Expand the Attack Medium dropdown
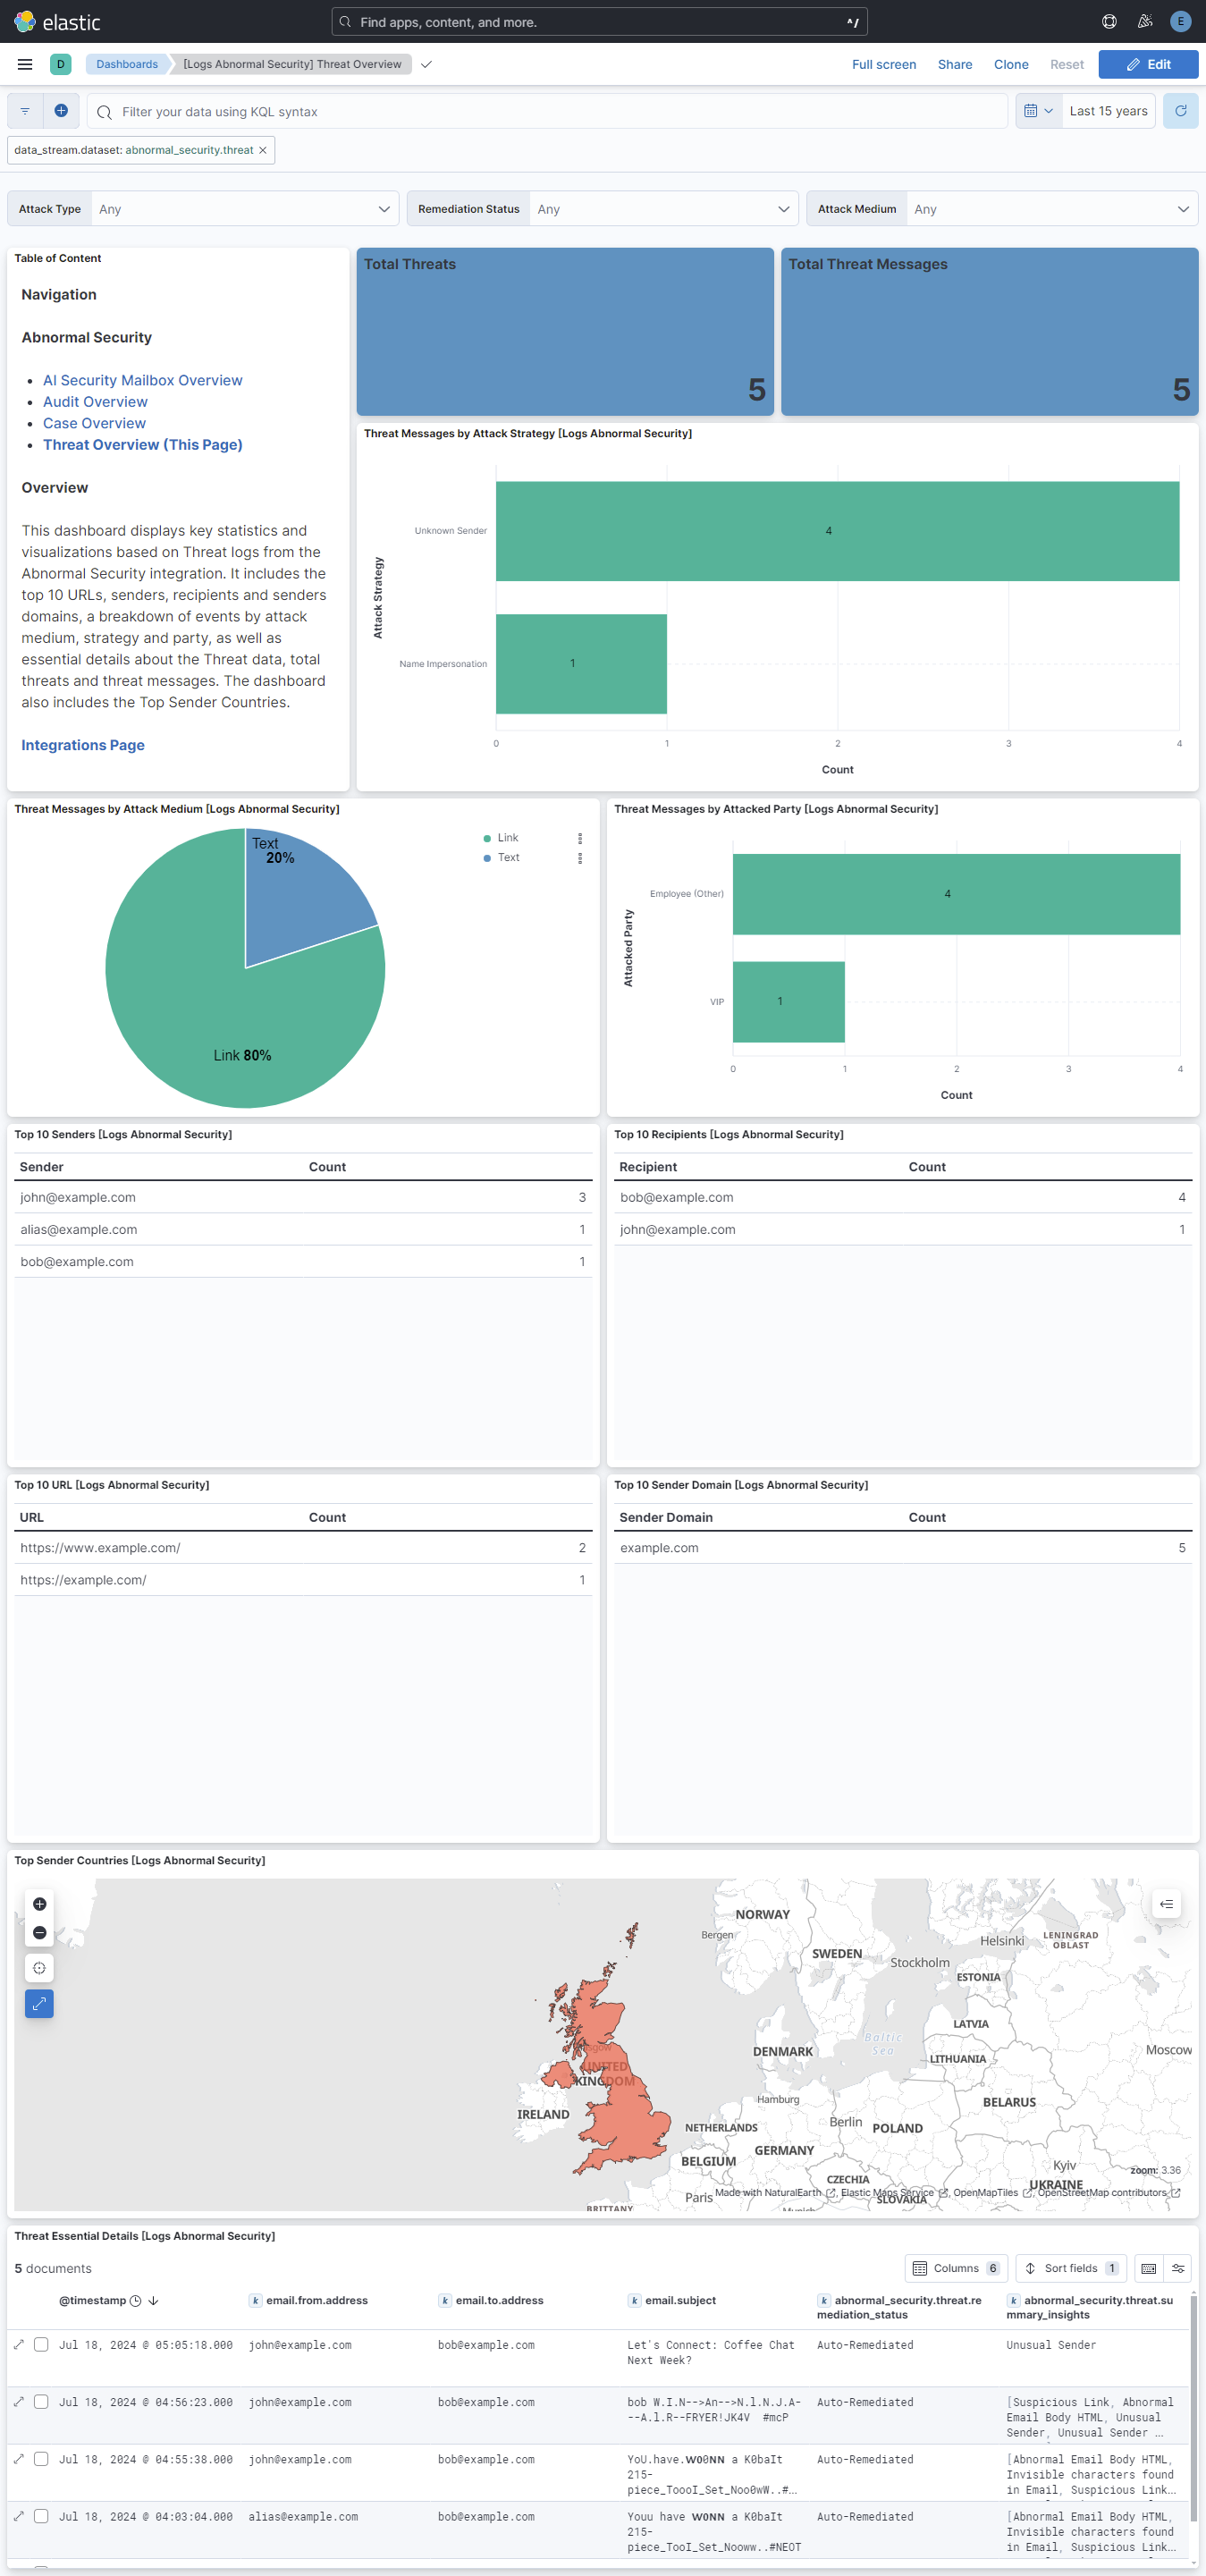1206x2576 pixels. 1051,209
